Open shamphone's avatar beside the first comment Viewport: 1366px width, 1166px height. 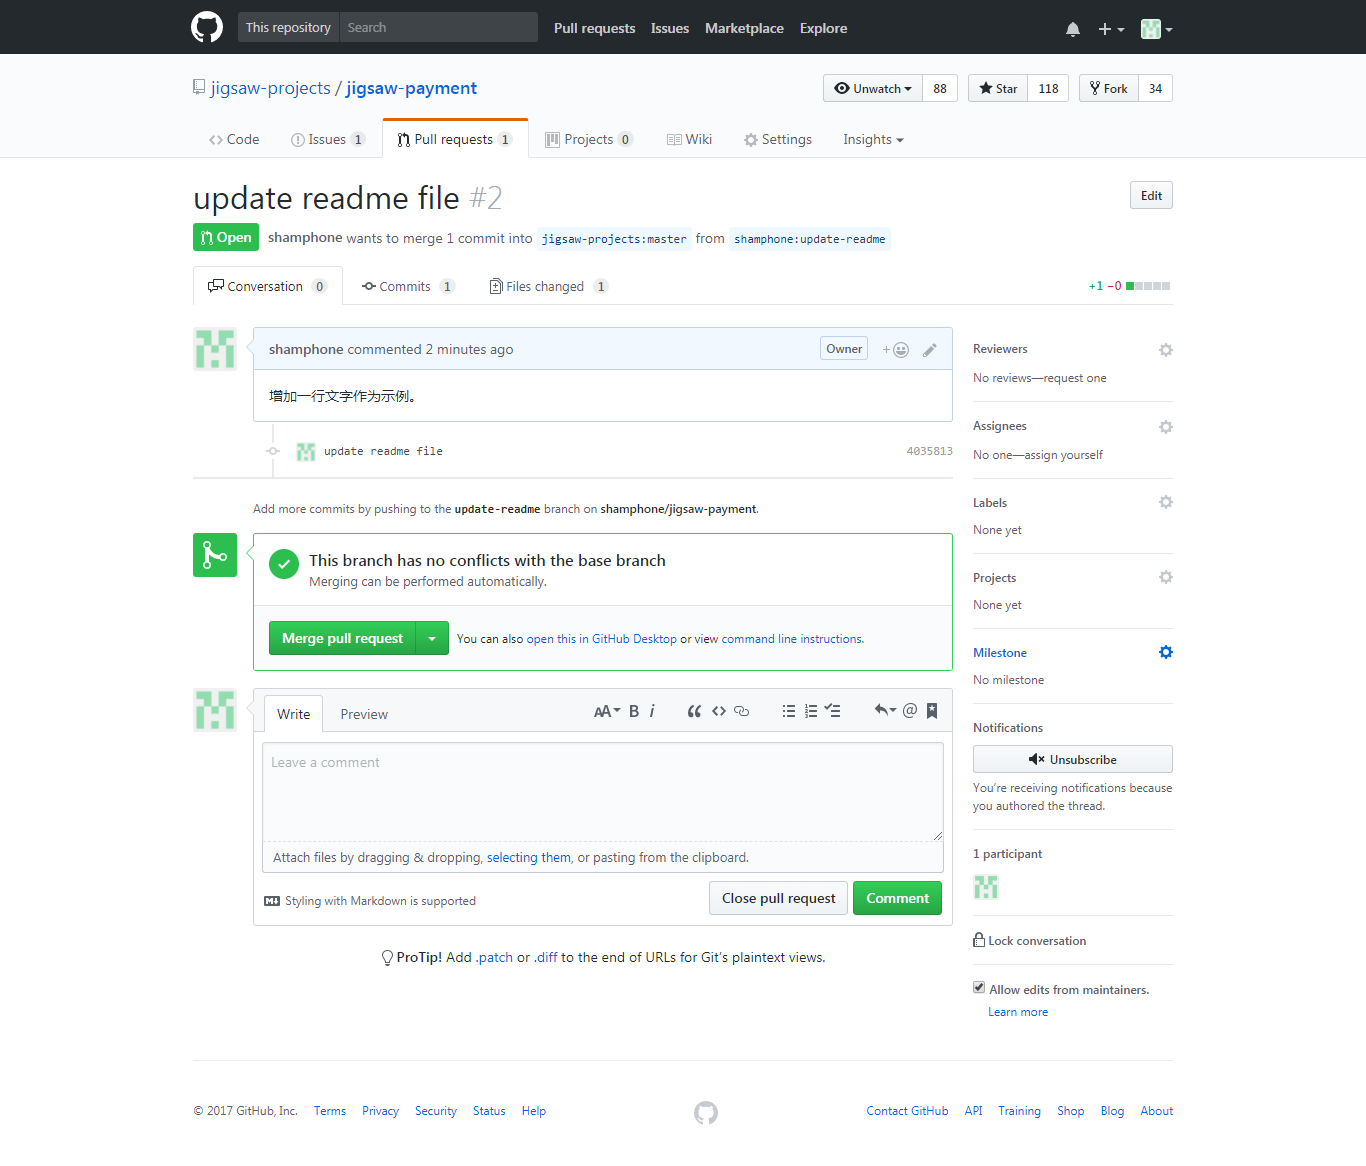(x=215, y=349)
